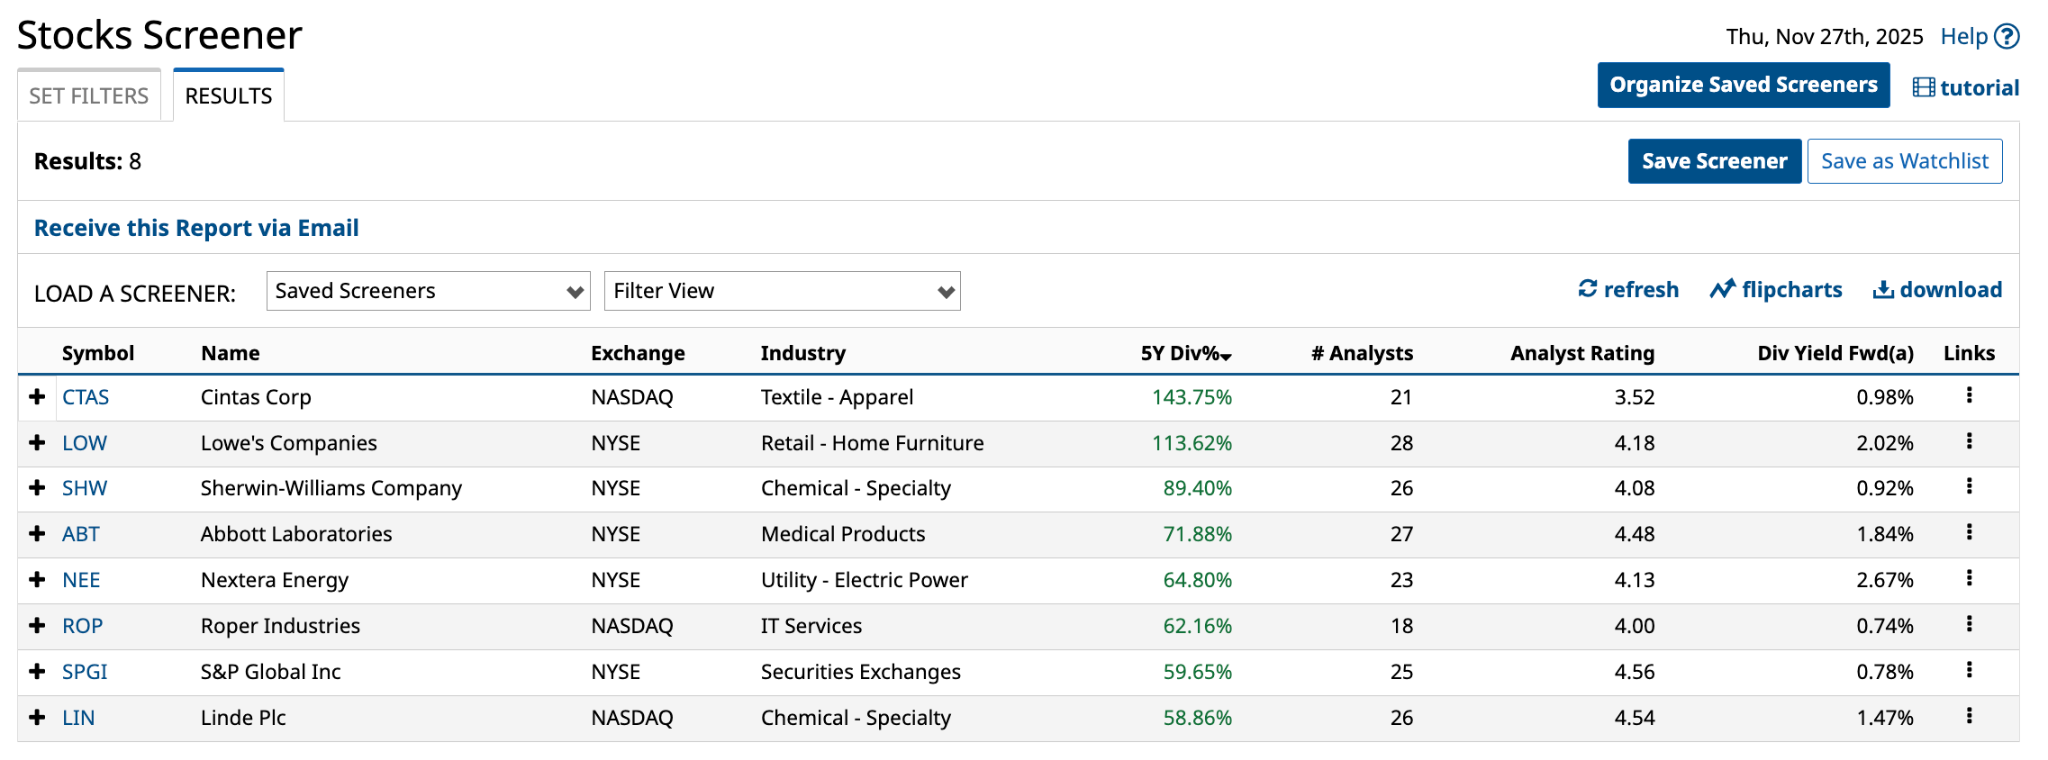The width and height of the screenshot is (2048, 760).
Task: Select the RESULTS tab
Action: [x=229, y=96]
